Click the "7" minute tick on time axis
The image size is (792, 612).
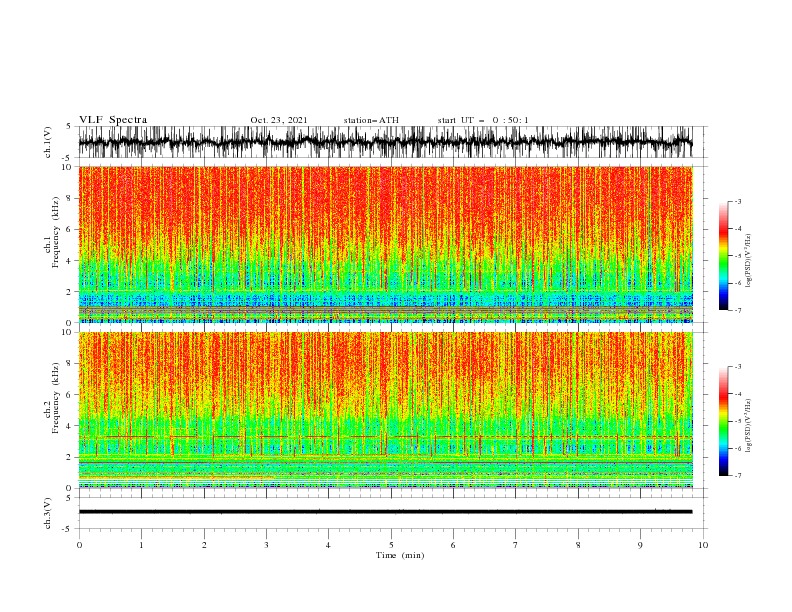coord(516,545)
